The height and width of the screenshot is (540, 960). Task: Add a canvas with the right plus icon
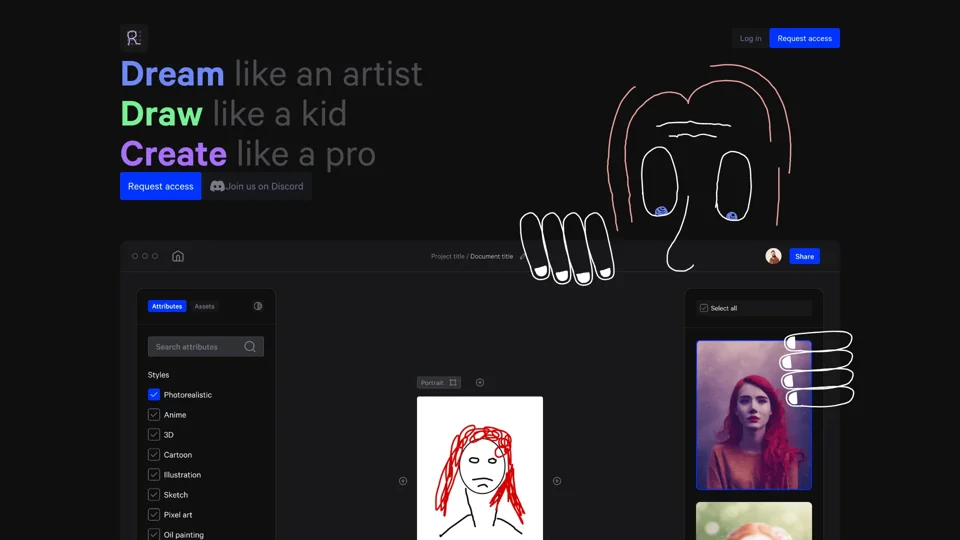(x=557, y=481)
